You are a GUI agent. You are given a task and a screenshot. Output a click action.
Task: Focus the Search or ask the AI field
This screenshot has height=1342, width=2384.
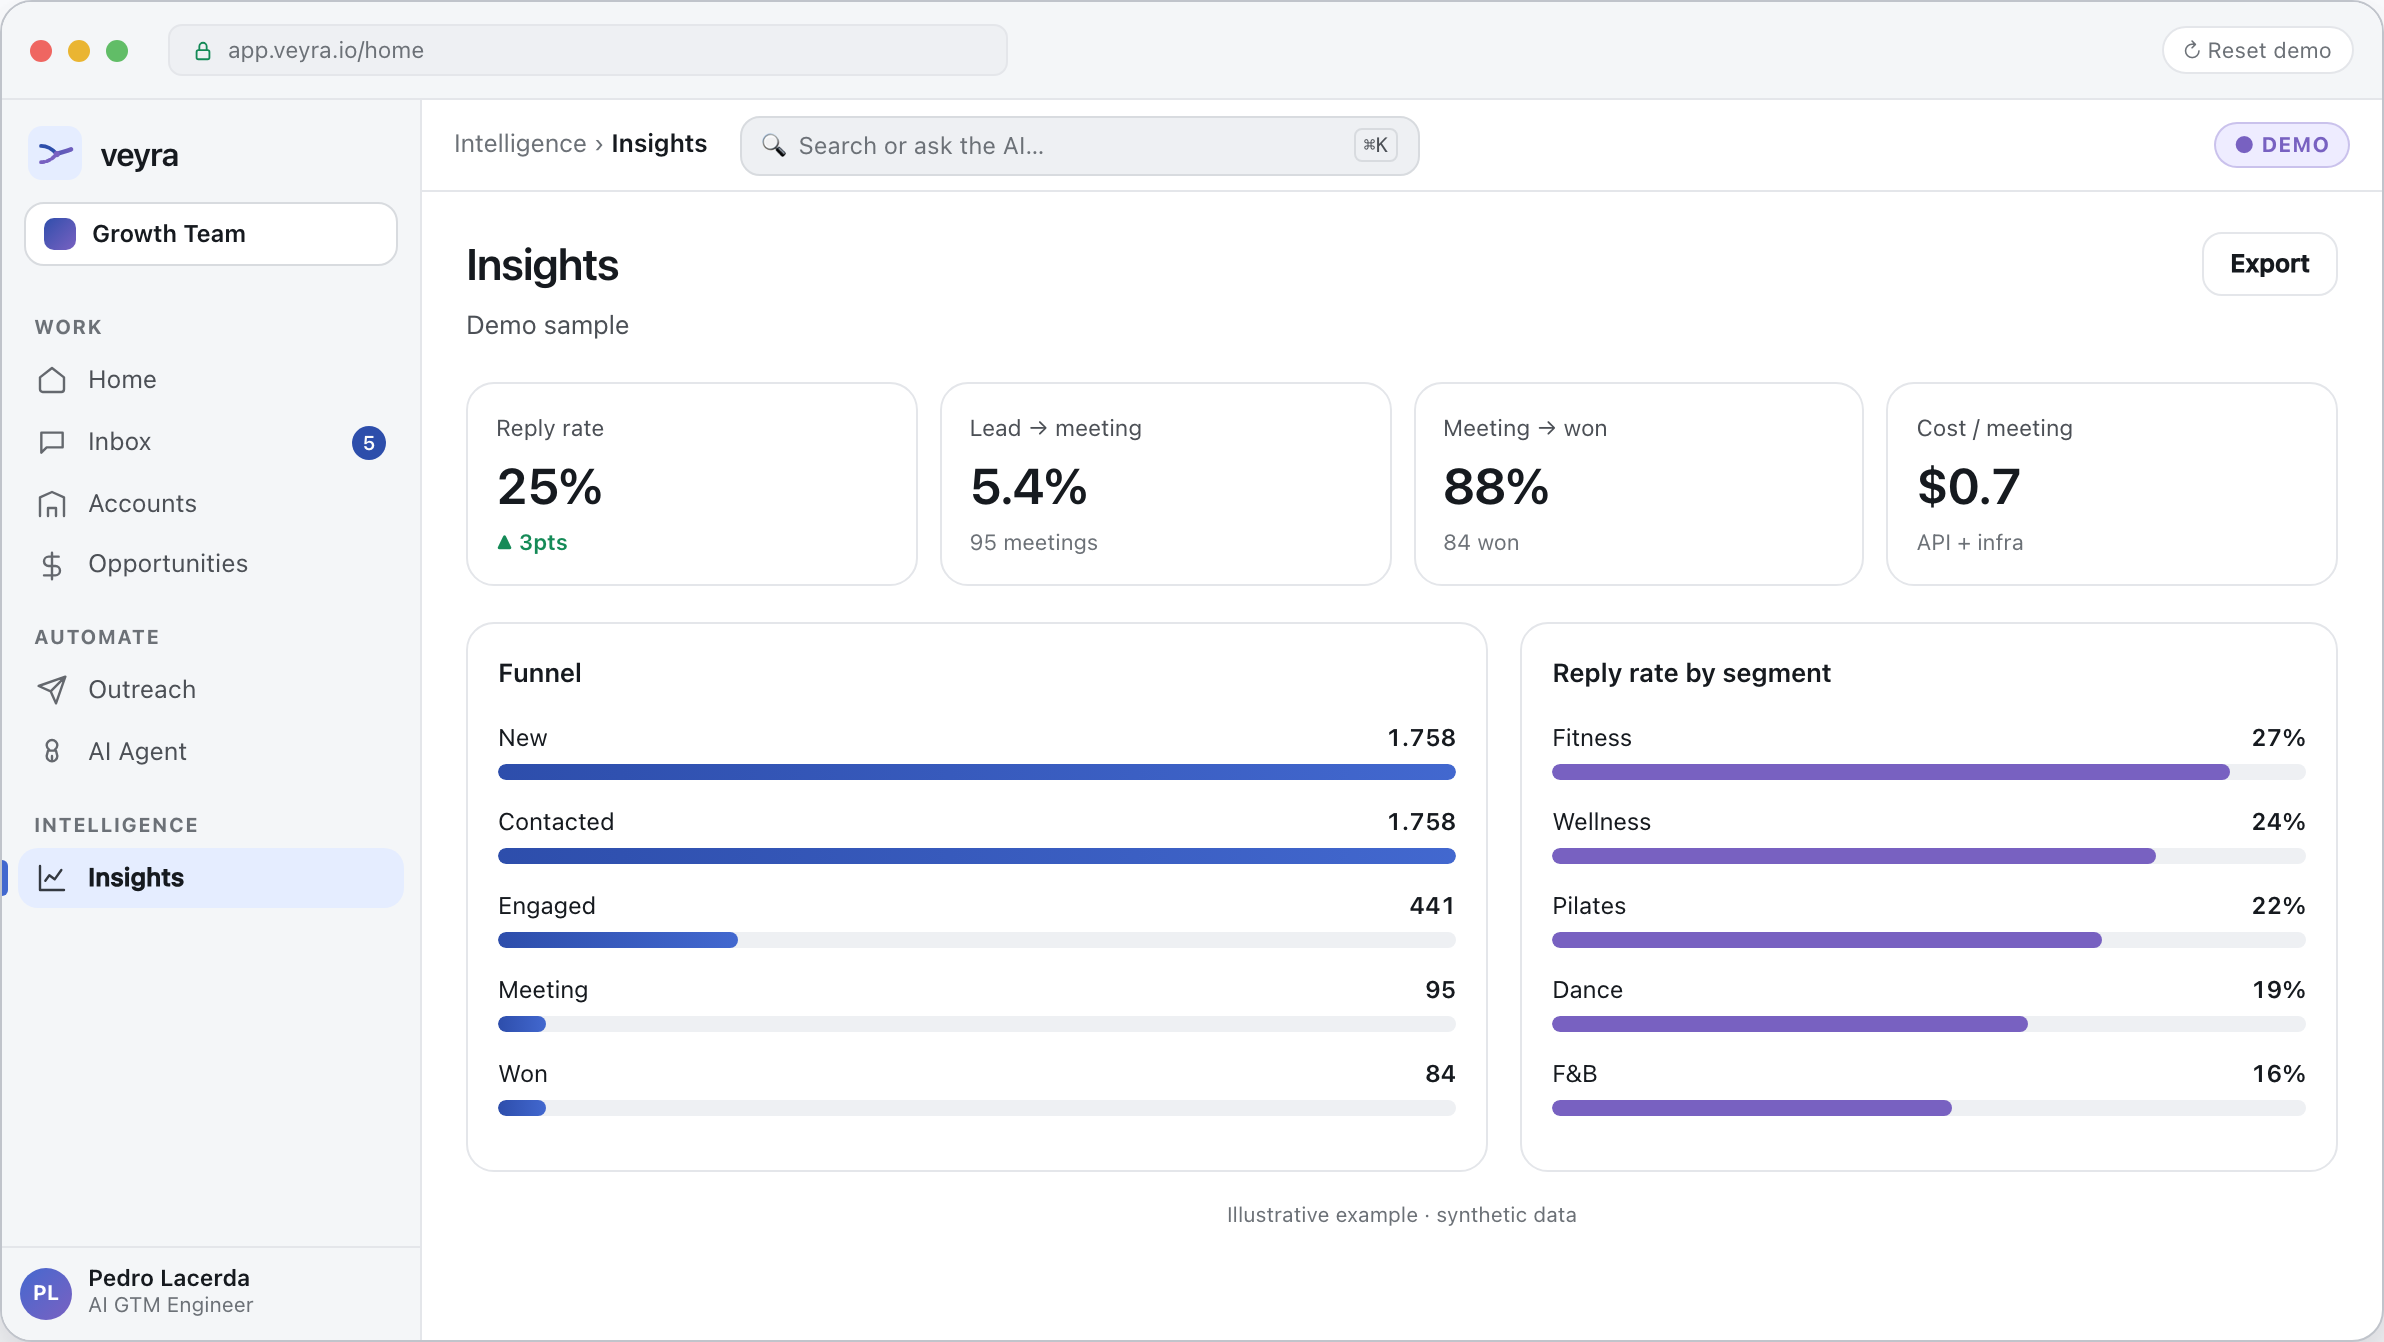(1079, 146)
